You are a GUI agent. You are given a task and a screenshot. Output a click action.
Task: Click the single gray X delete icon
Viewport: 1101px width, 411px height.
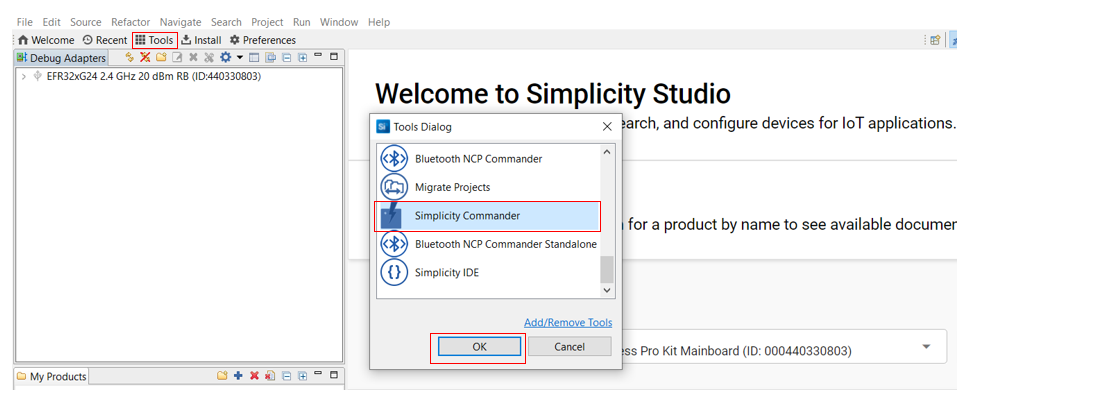[192, 57]
